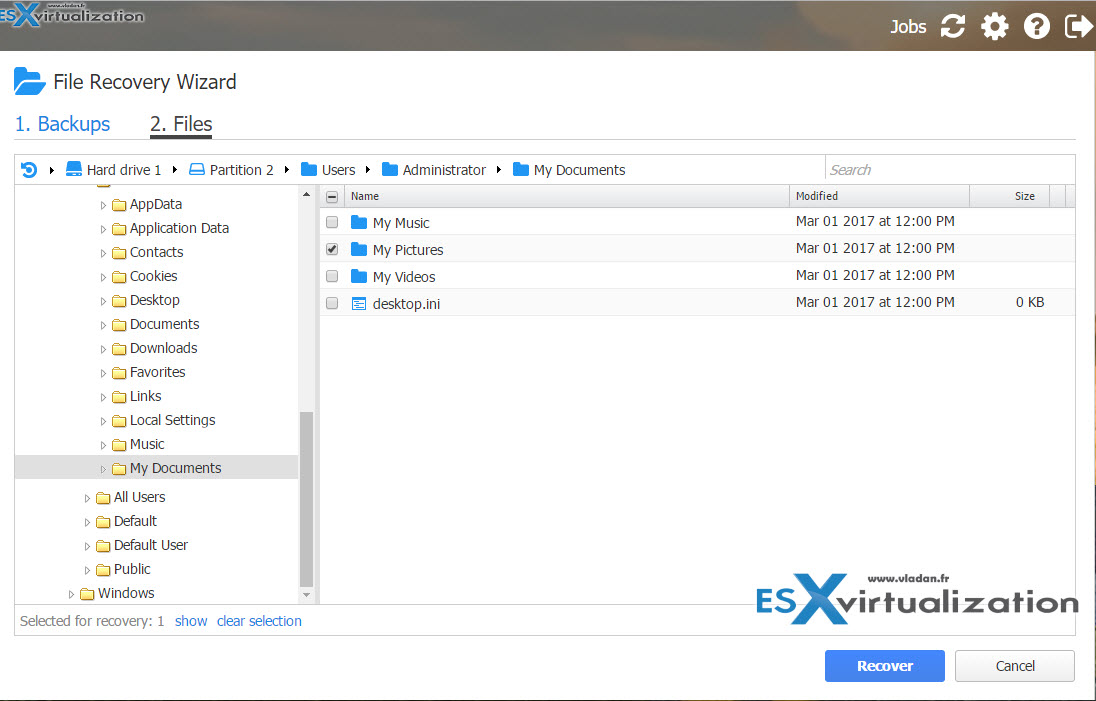Image resolution: width=1096 pixels, height=701 pixels.
Task: Expand the Cookies tree node
Action: pyautogui.click(x=103, y=277)
